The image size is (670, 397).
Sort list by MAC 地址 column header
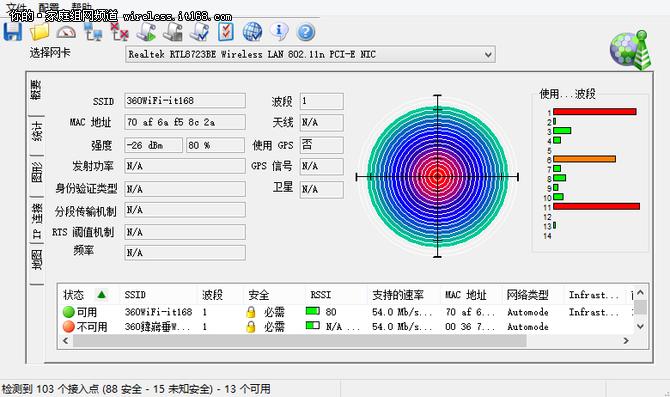click(x=471, y=295)
